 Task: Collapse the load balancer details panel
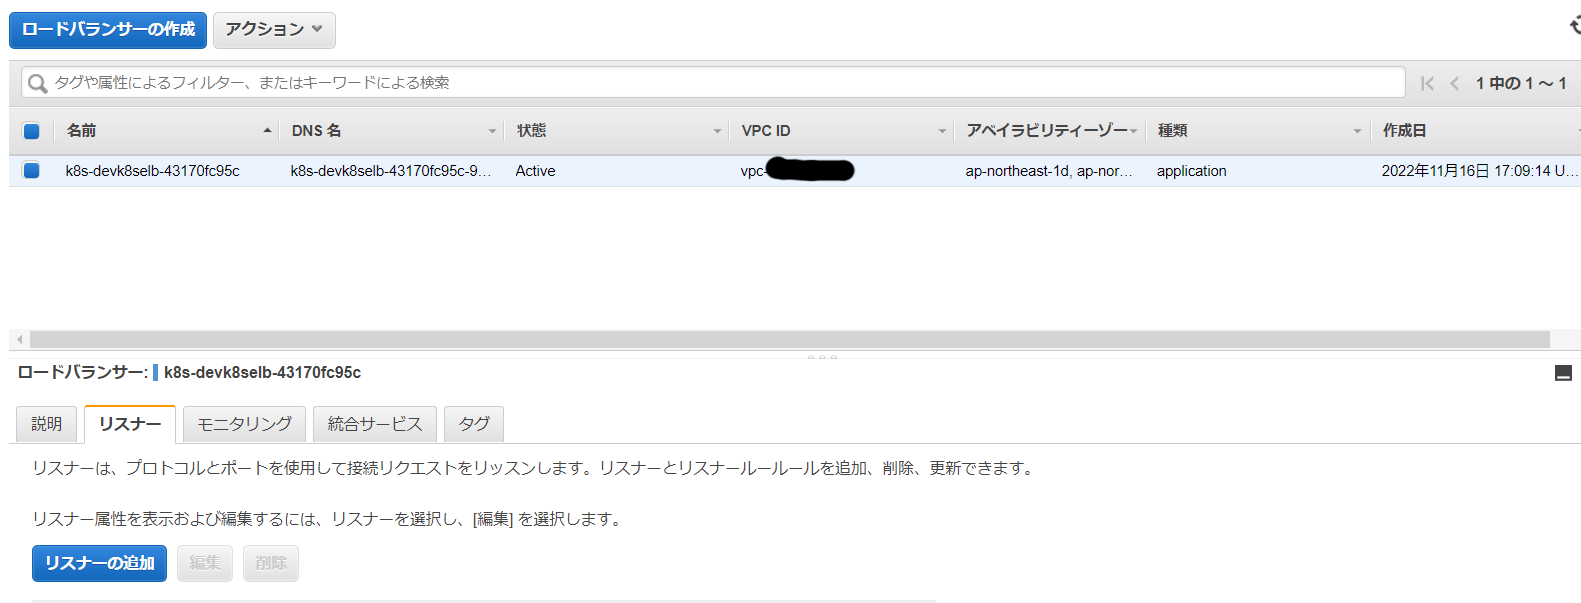tap(1563, 373)
